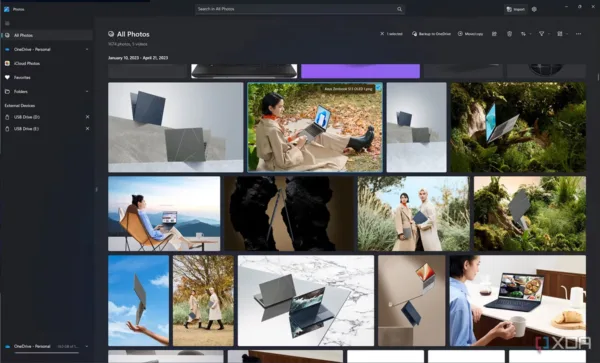The height and width of the screenshot is (363, 600).
Task: Click the gallery vertical scrollbar
Action: [x=598, y=77]
